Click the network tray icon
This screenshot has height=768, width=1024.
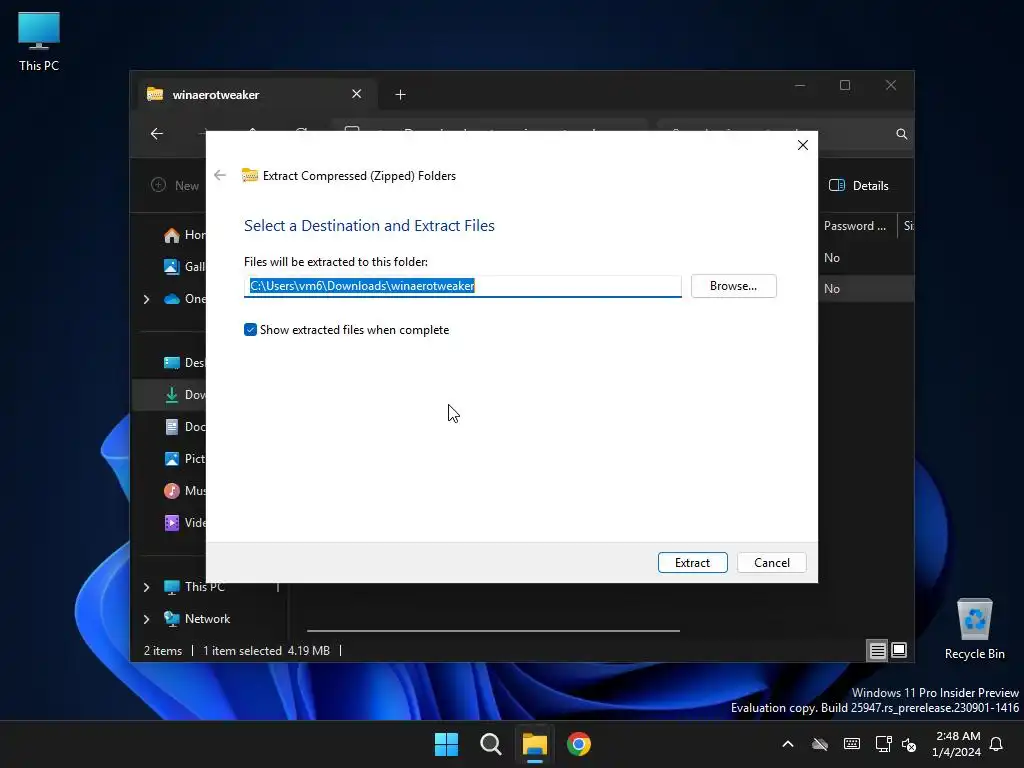884,744
